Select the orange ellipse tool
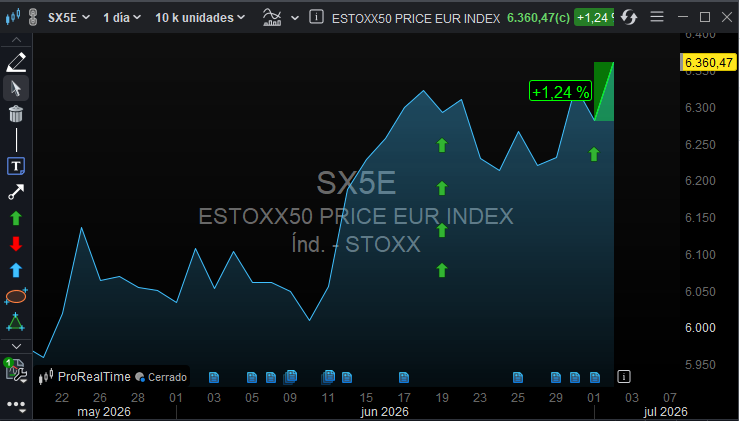 (x=16, y=296)
